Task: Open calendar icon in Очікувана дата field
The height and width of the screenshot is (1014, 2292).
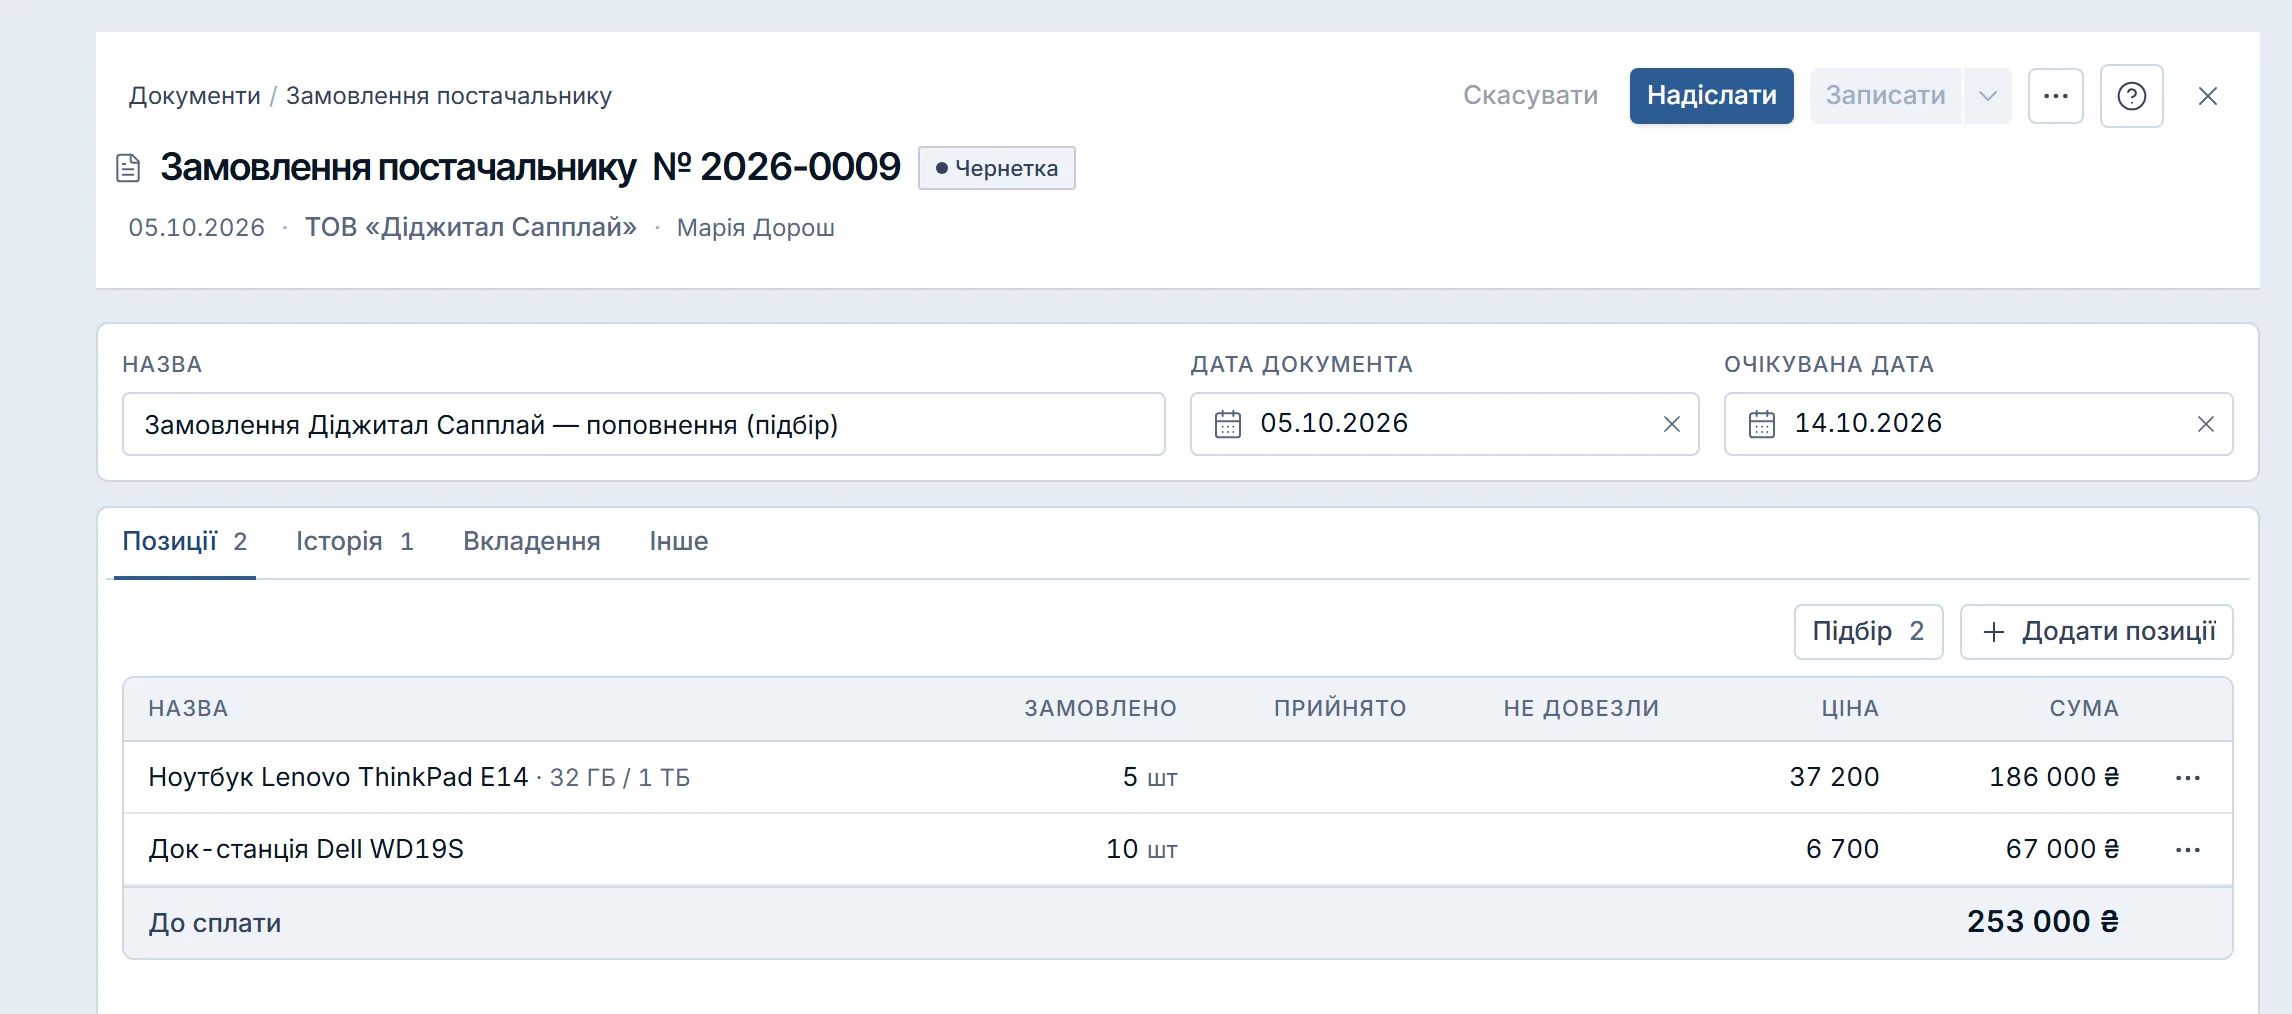Action: click(1761, 424)
